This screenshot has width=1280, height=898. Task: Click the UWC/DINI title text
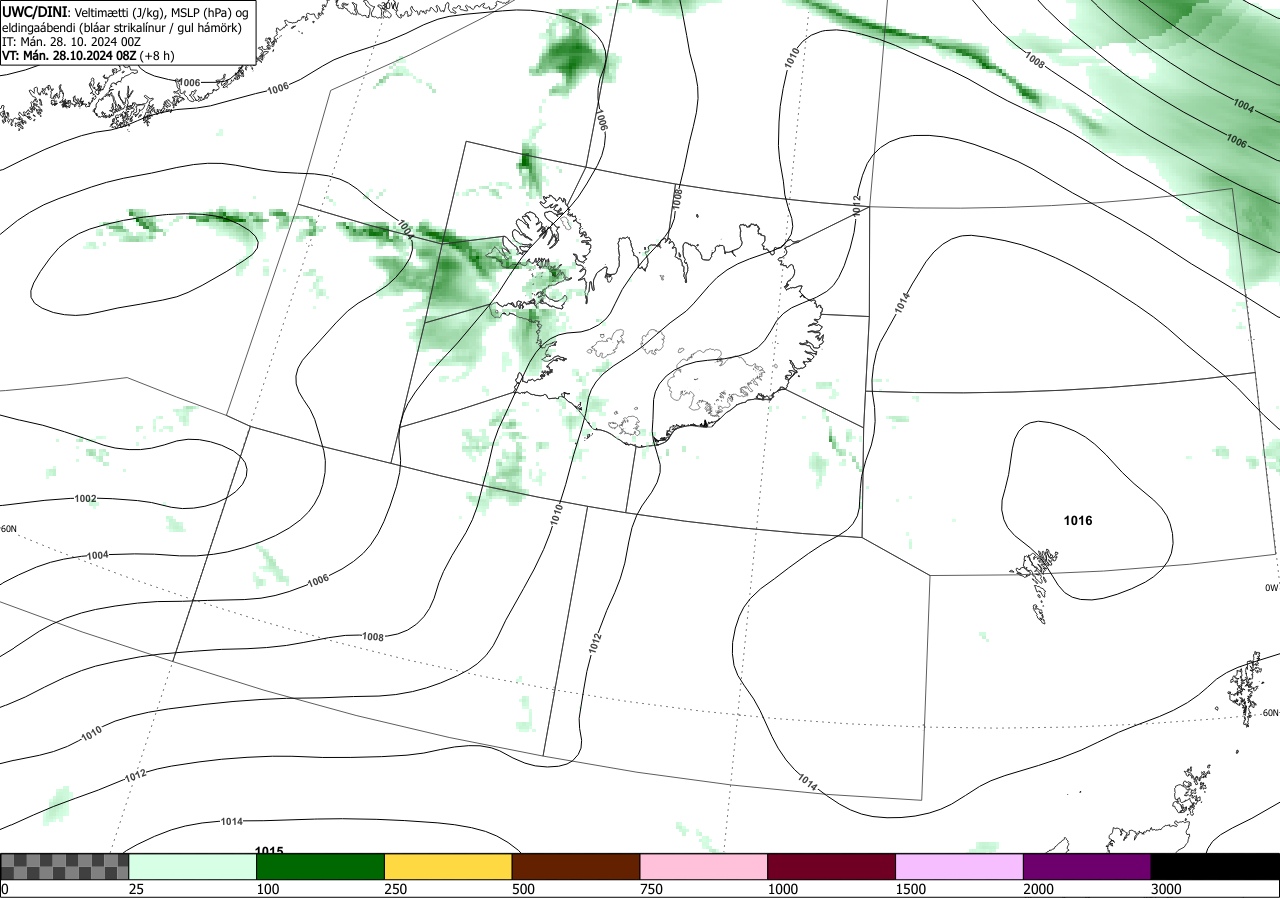coord(34,11)
